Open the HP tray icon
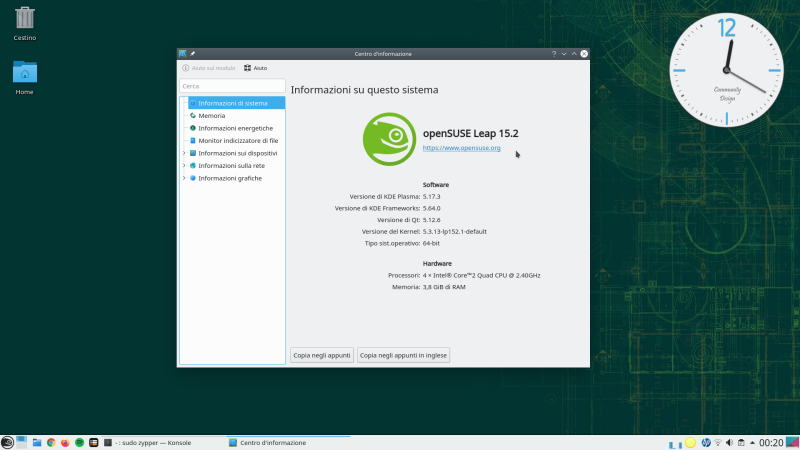This screenshot has height=450, width=800. click(706, 442)
